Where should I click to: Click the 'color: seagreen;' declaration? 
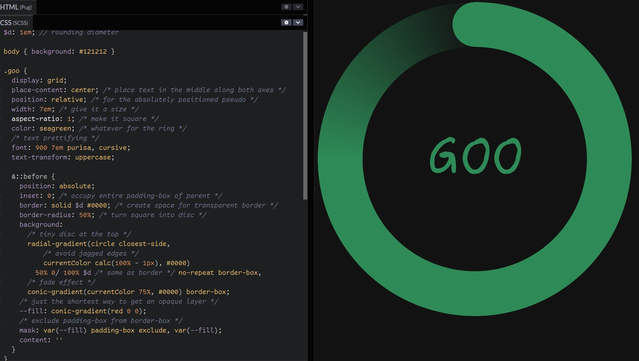click(43, 128)
